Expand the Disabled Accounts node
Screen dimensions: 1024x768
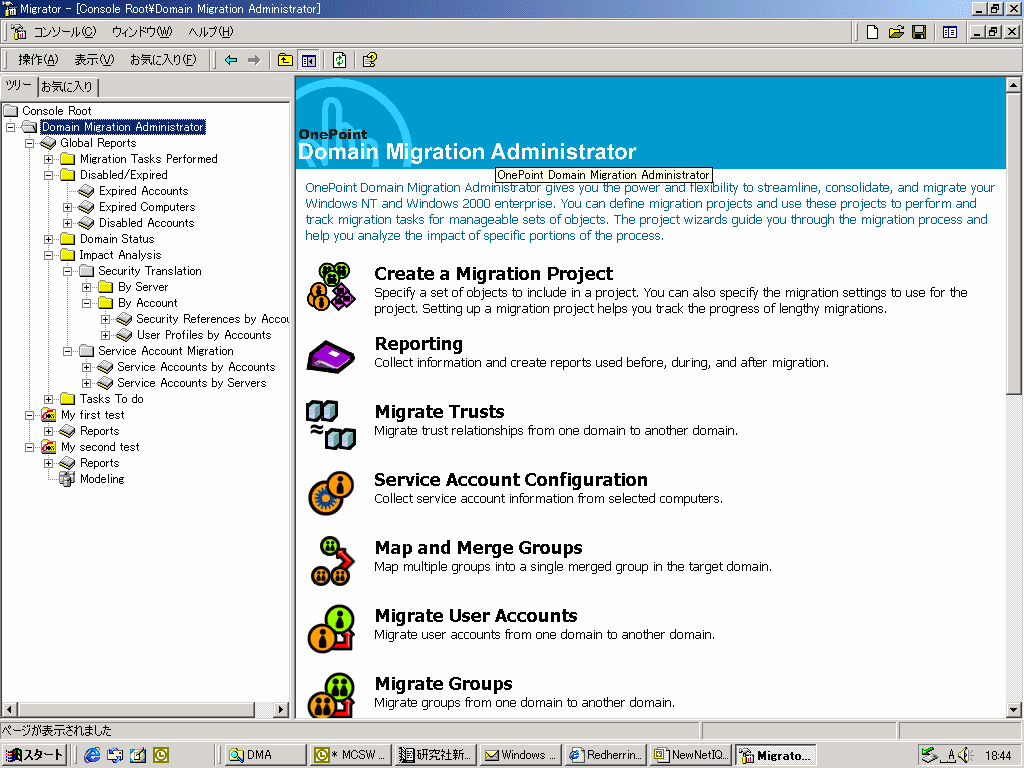[x=67, y=223]
